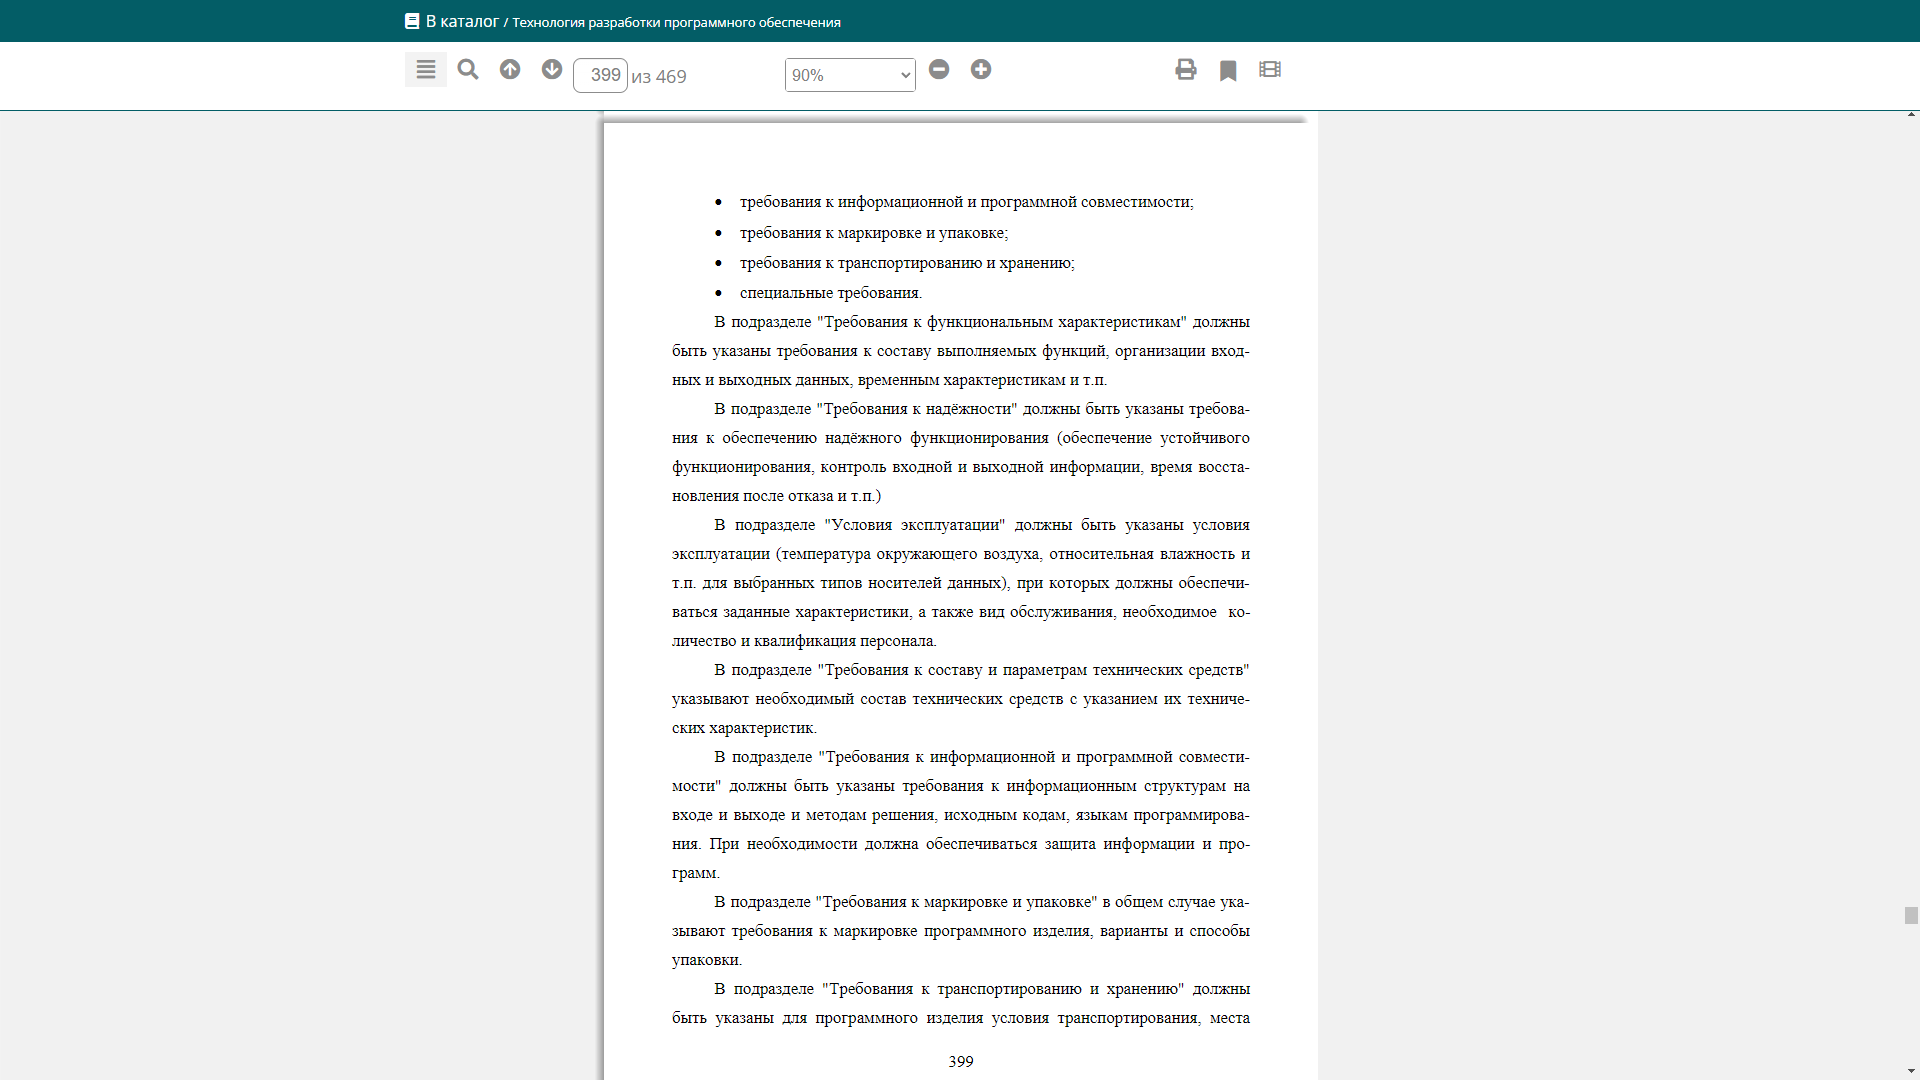Open the table of contents sidebar
Screen dimensions: 1920x1080
[425, 70]
